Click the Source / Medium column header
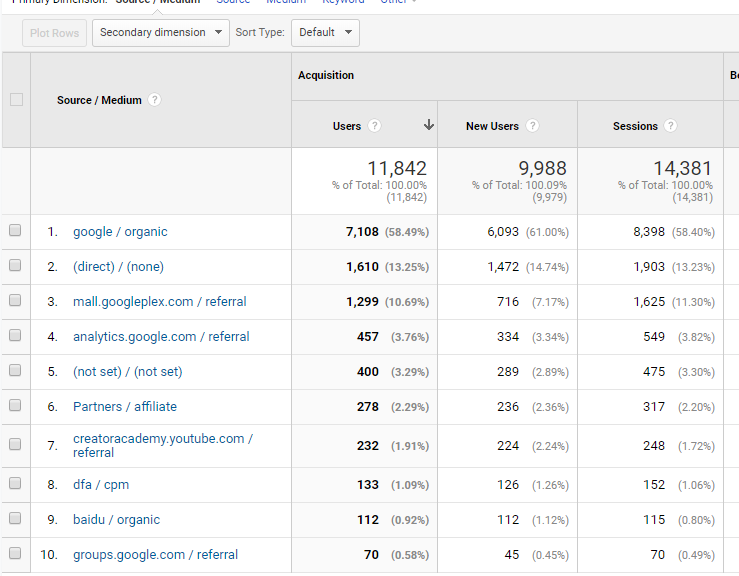This screenshot has width=739, height=576. (x=99, y=100)
